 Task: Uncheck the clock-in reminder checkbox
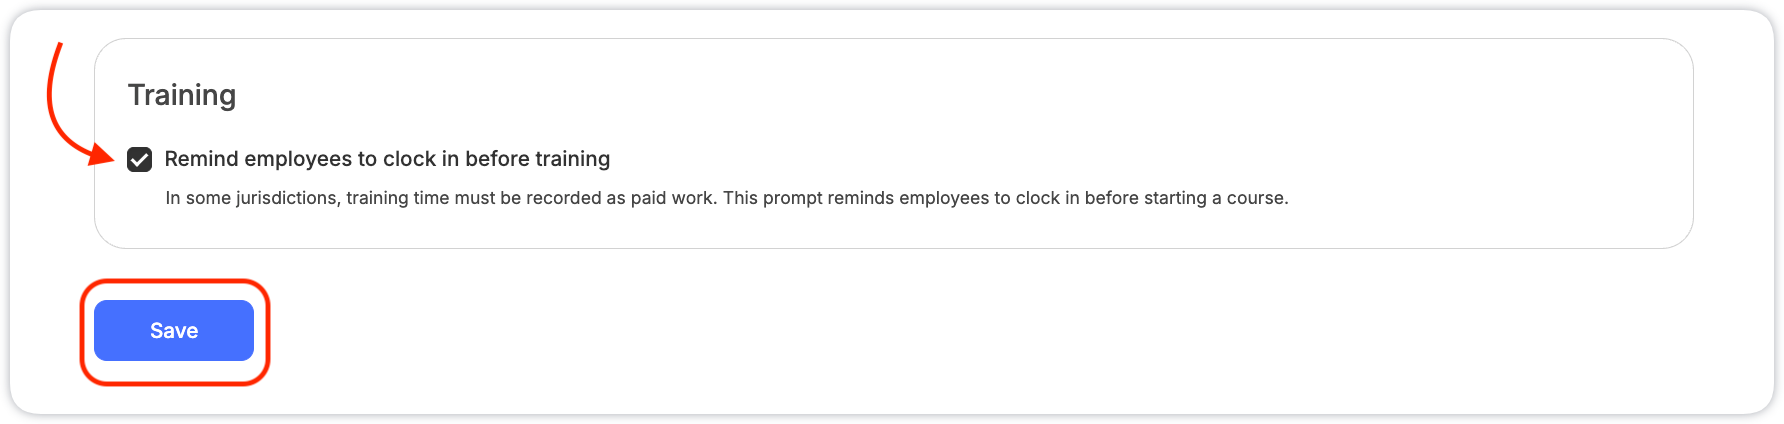point(139,159)
